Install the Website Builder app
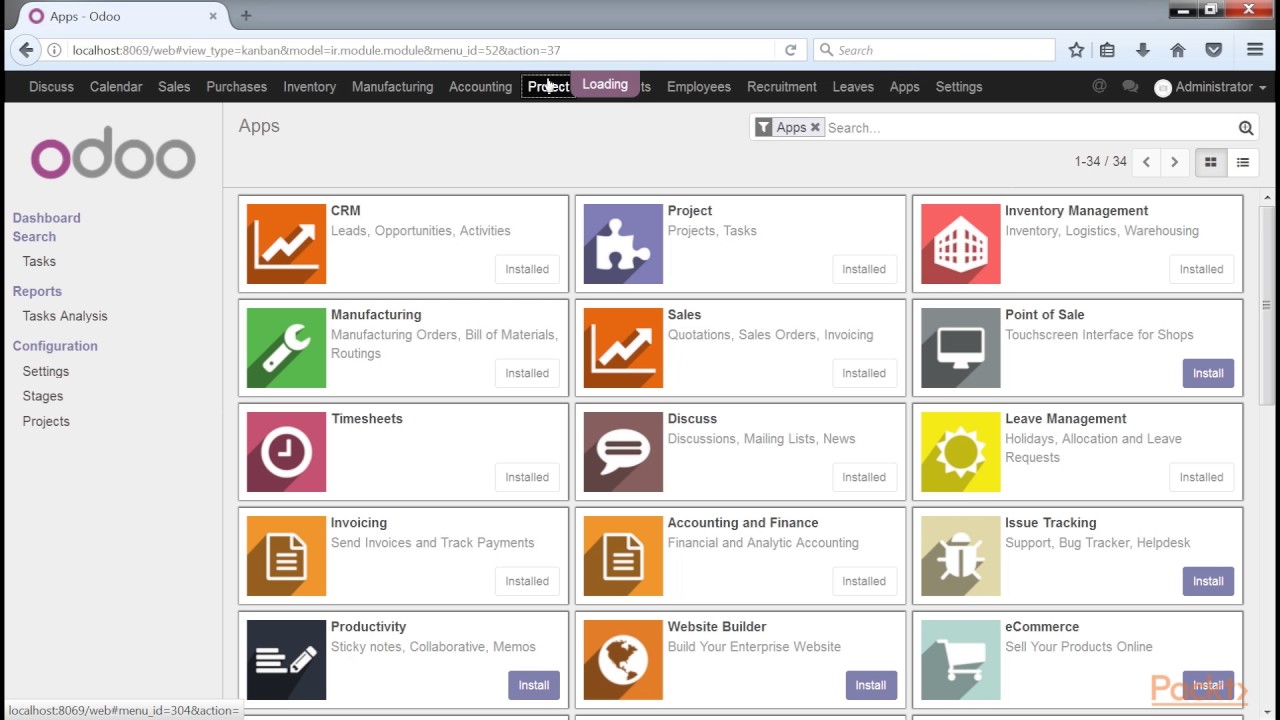 click(x=871, y=685)
